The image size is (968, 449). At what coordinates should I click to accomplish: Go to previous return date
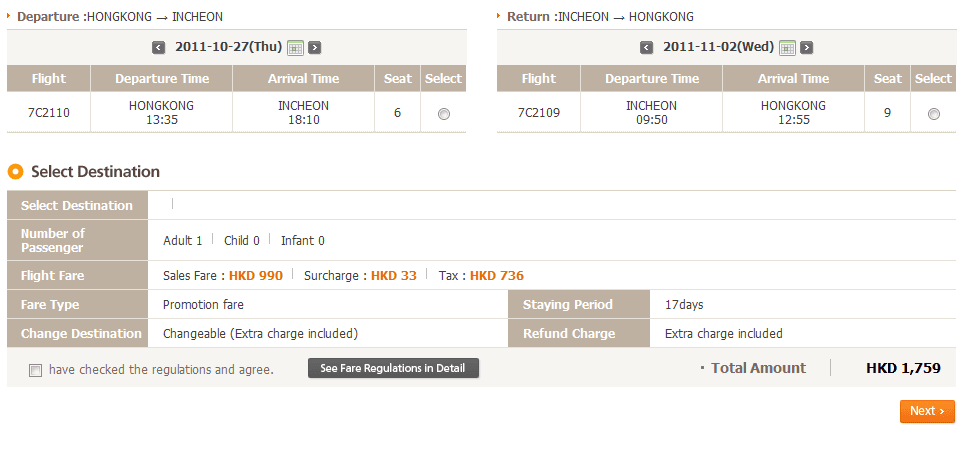646,47
